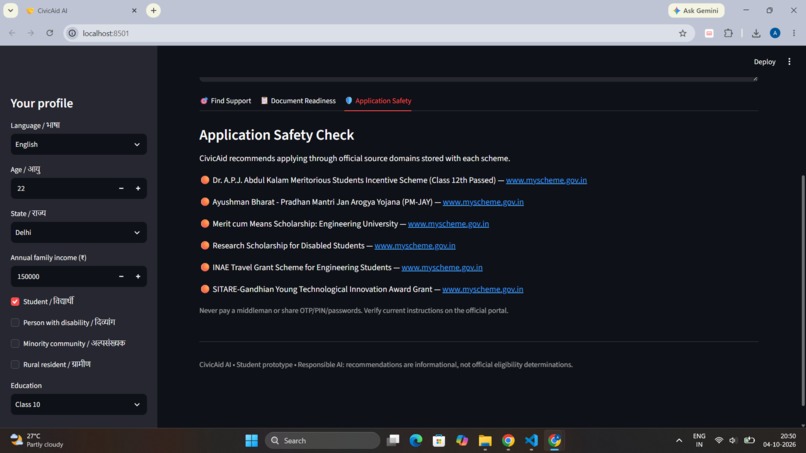
Task: Click the page vertical scrollbar
Action: pos(803,291)
